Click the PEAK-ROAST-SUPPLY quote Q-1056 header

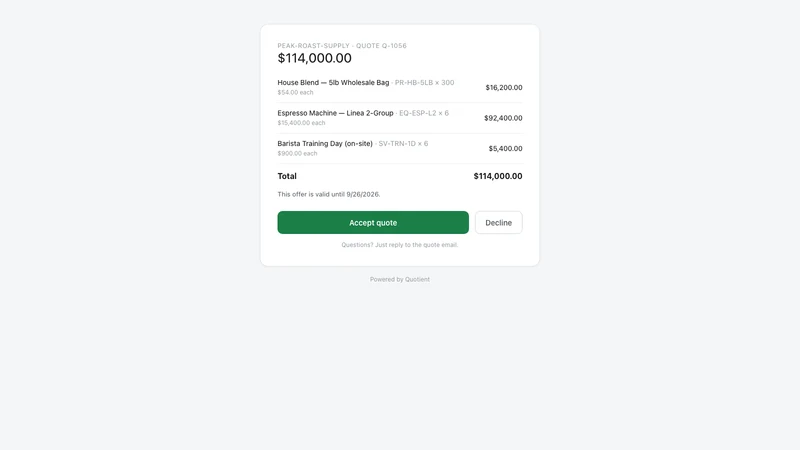tap(342, 45)
